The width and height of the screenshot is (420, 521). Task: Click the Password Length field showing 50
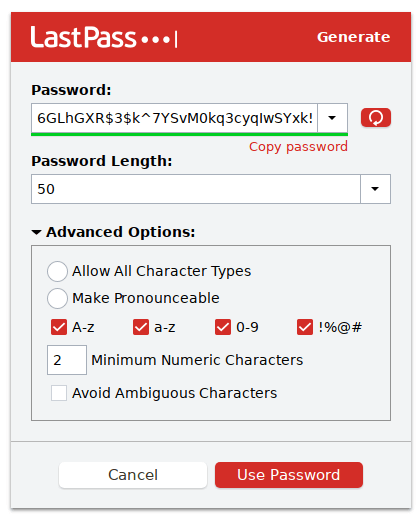pos(196,189)
